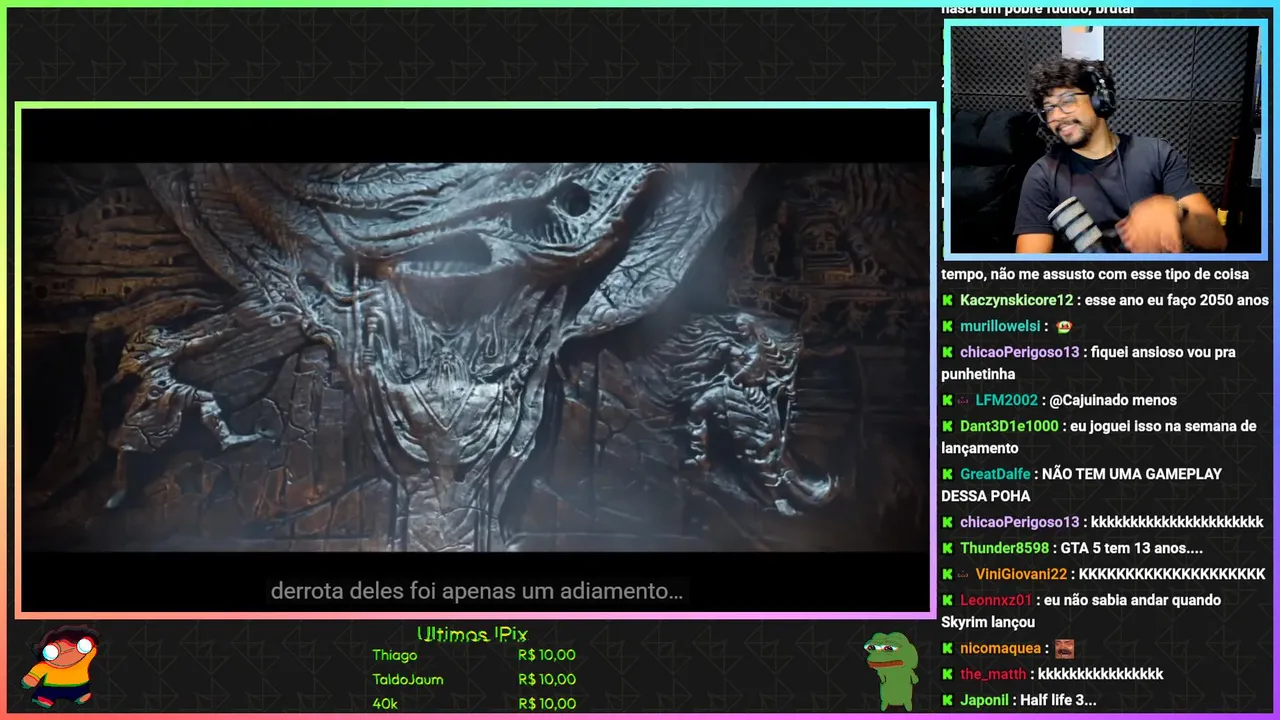Click the Kick badge beside LFM2002
Screen dimensions: 1280x720
(947, 400)
